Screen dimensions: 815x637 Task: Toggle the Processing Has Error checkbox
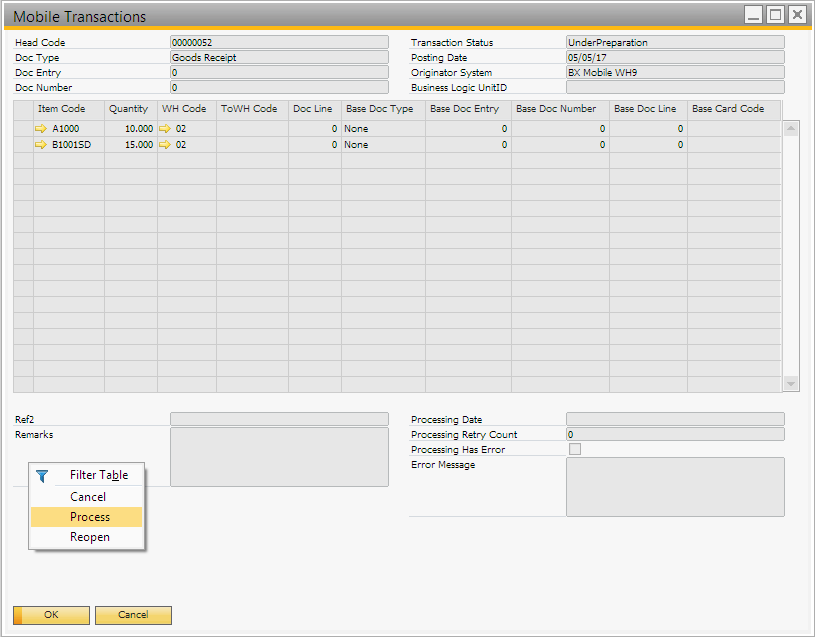(574, 450)
